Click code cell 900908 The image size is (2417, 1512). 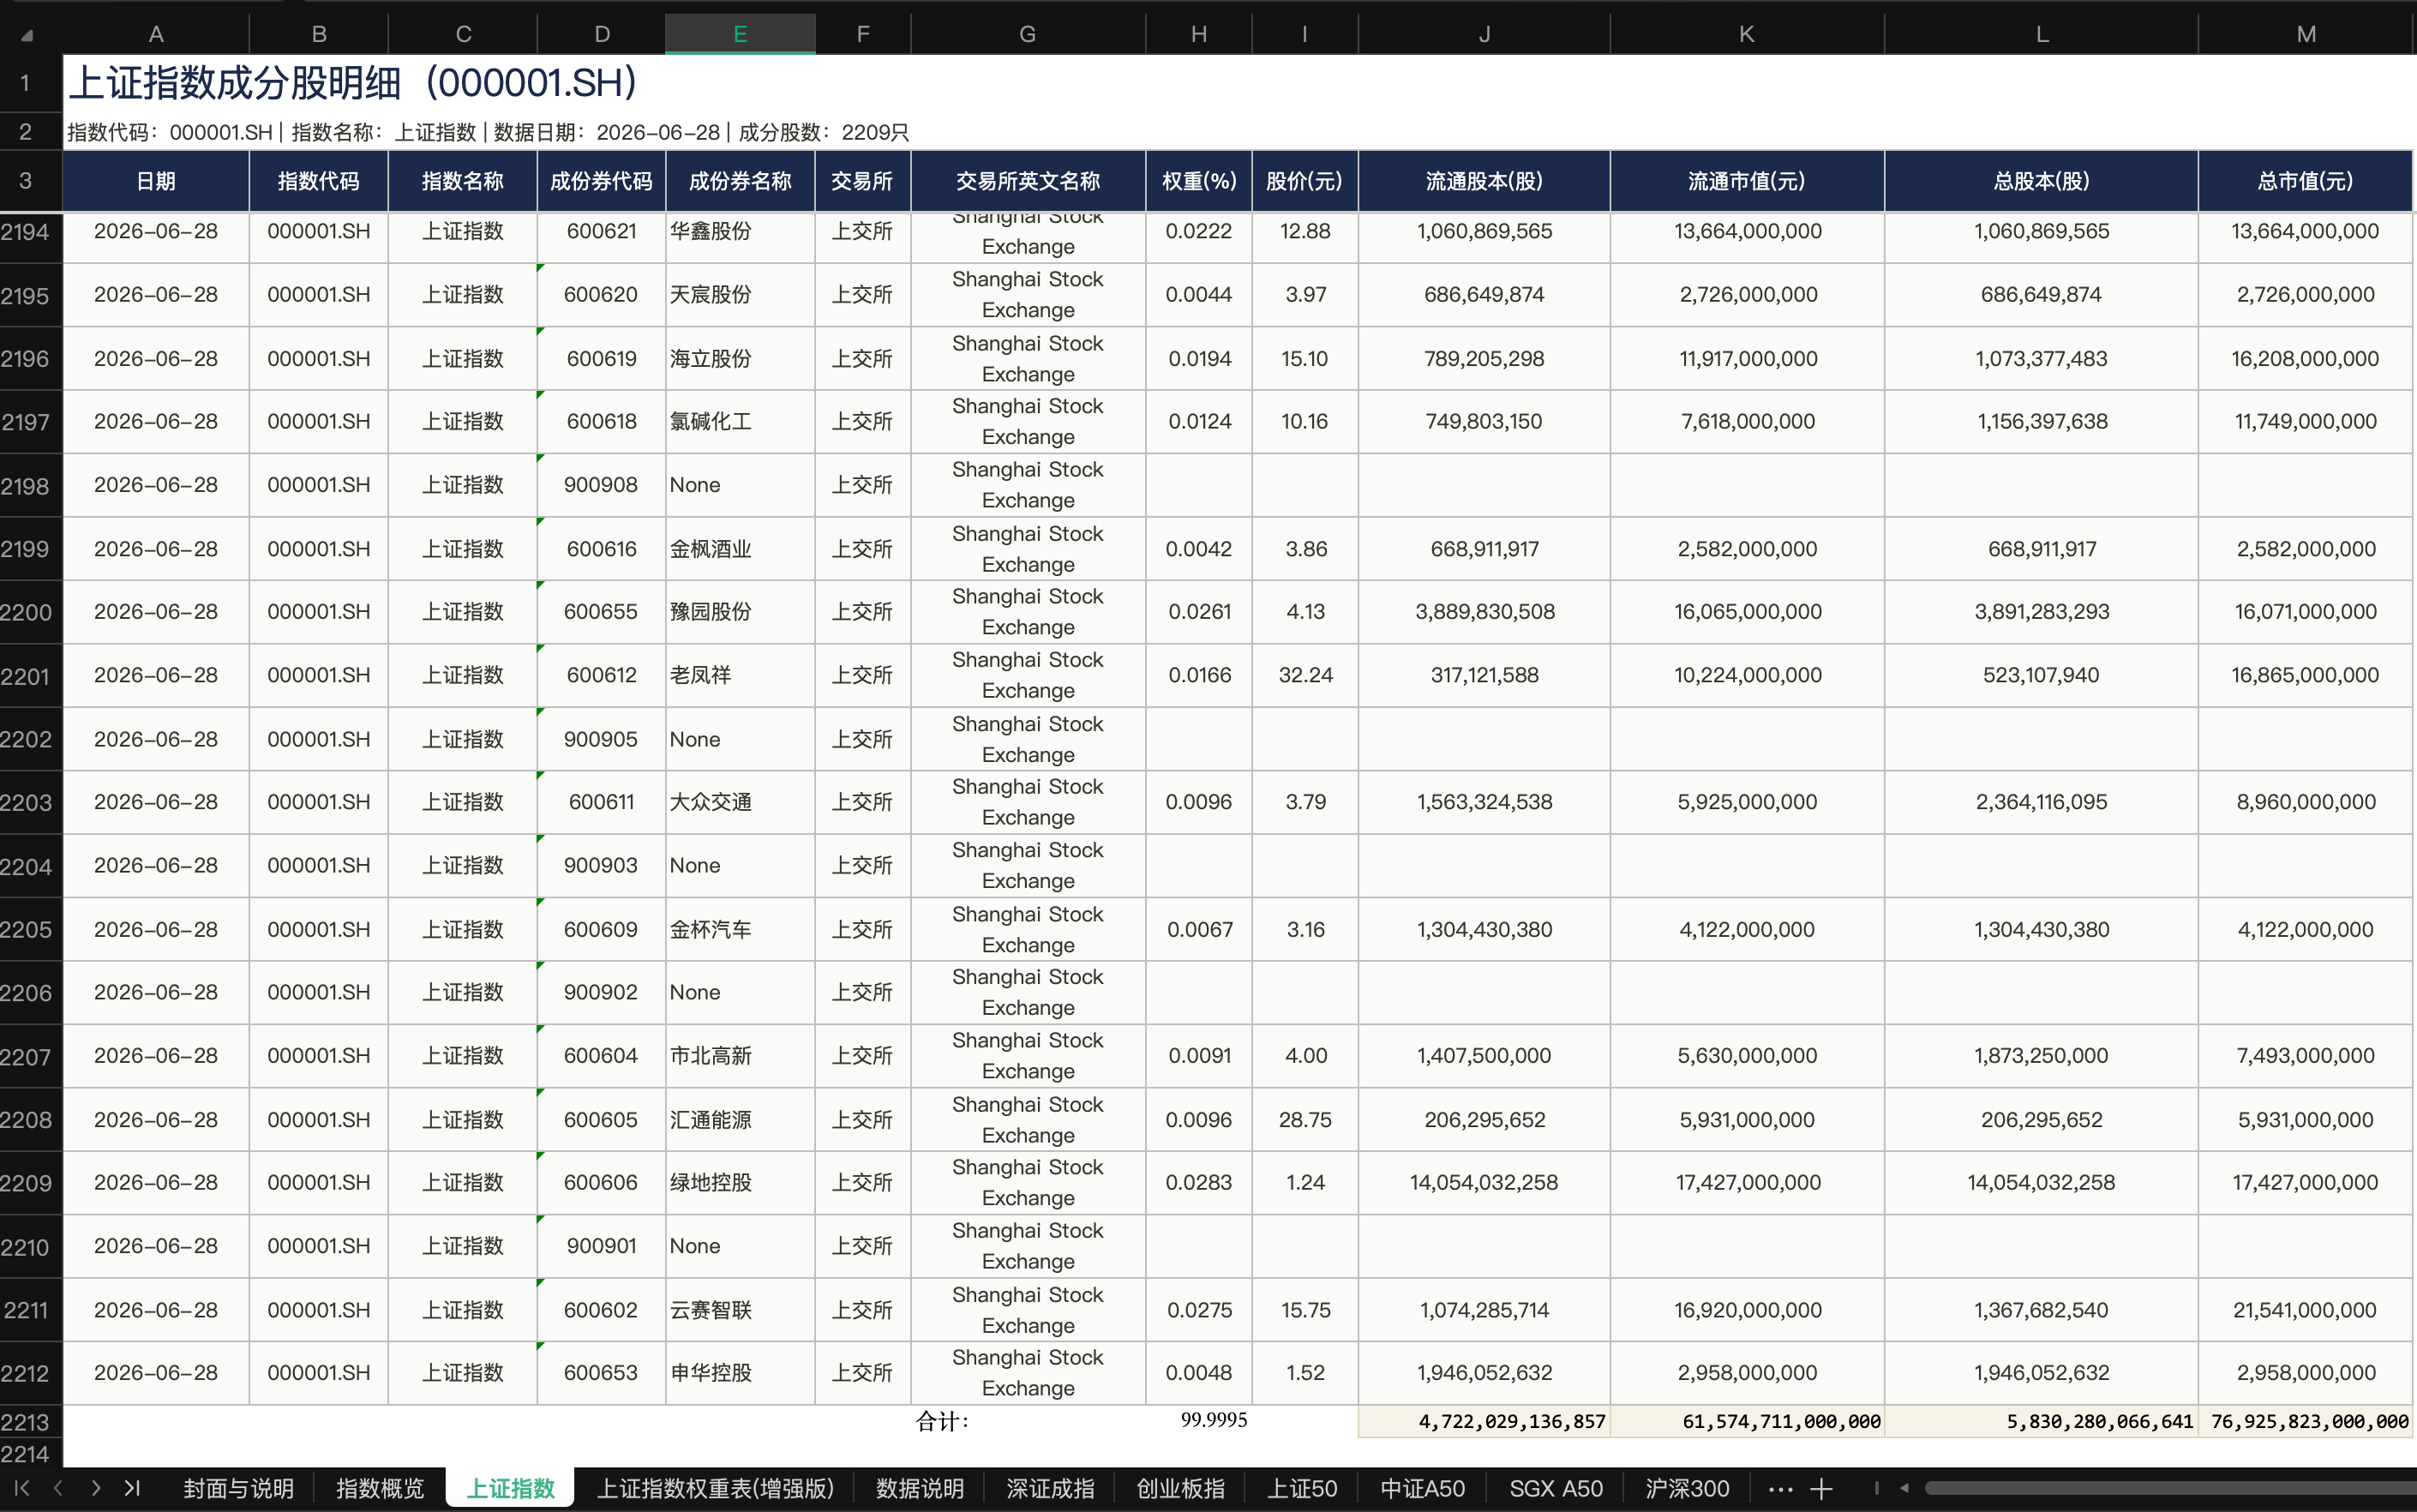pos(601,485)
